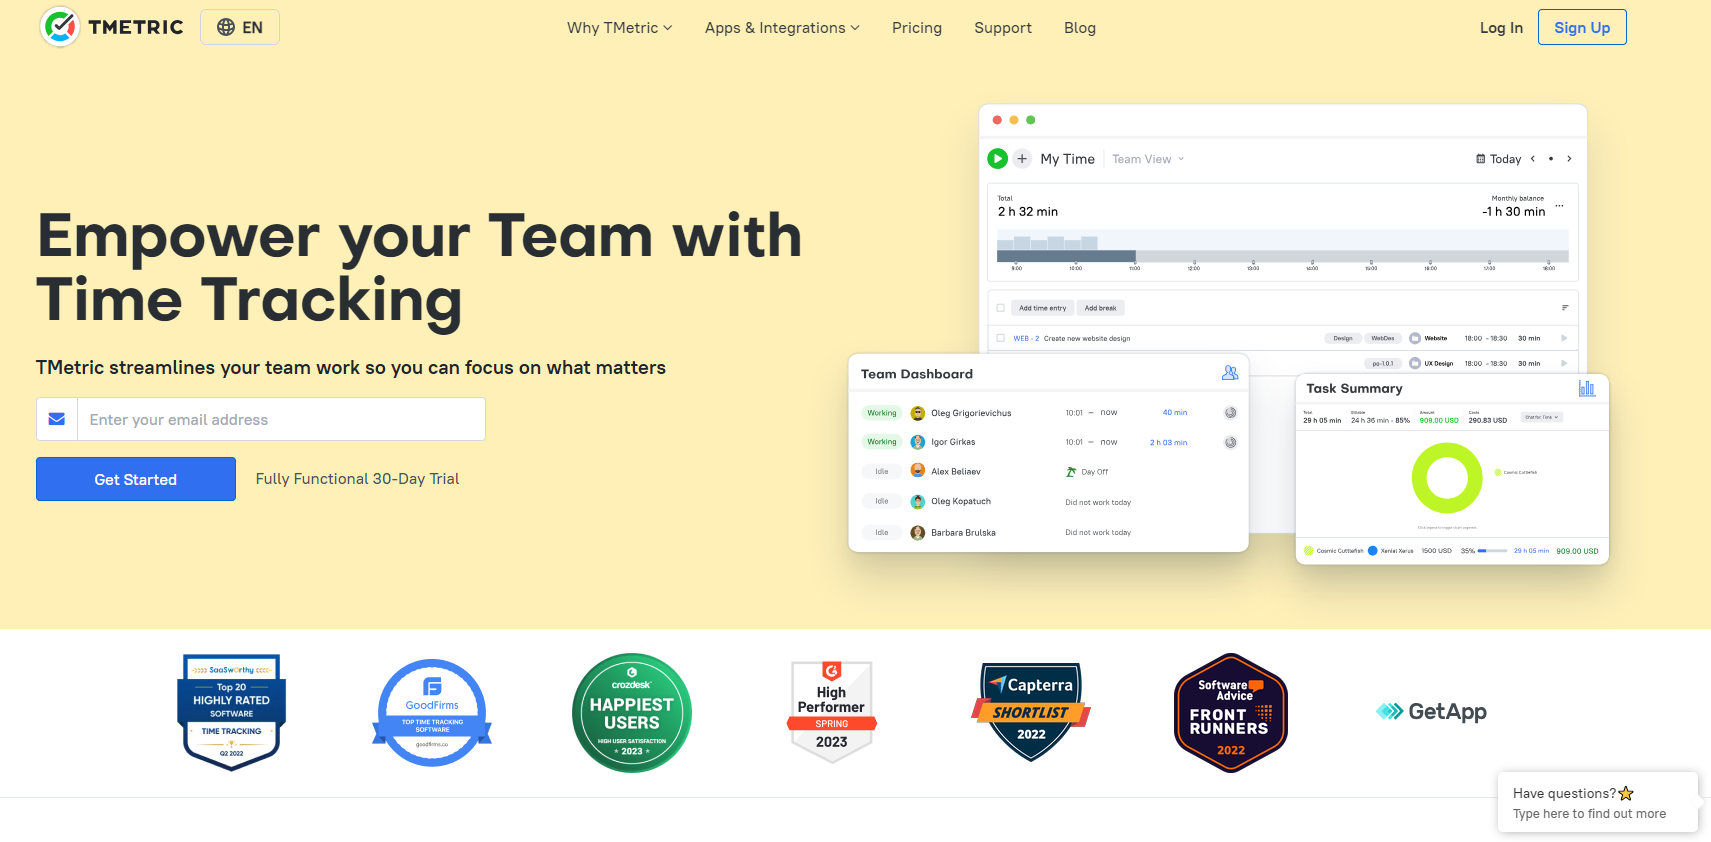Click the Log In link
1711x842 pixels.
(1501, 28)
